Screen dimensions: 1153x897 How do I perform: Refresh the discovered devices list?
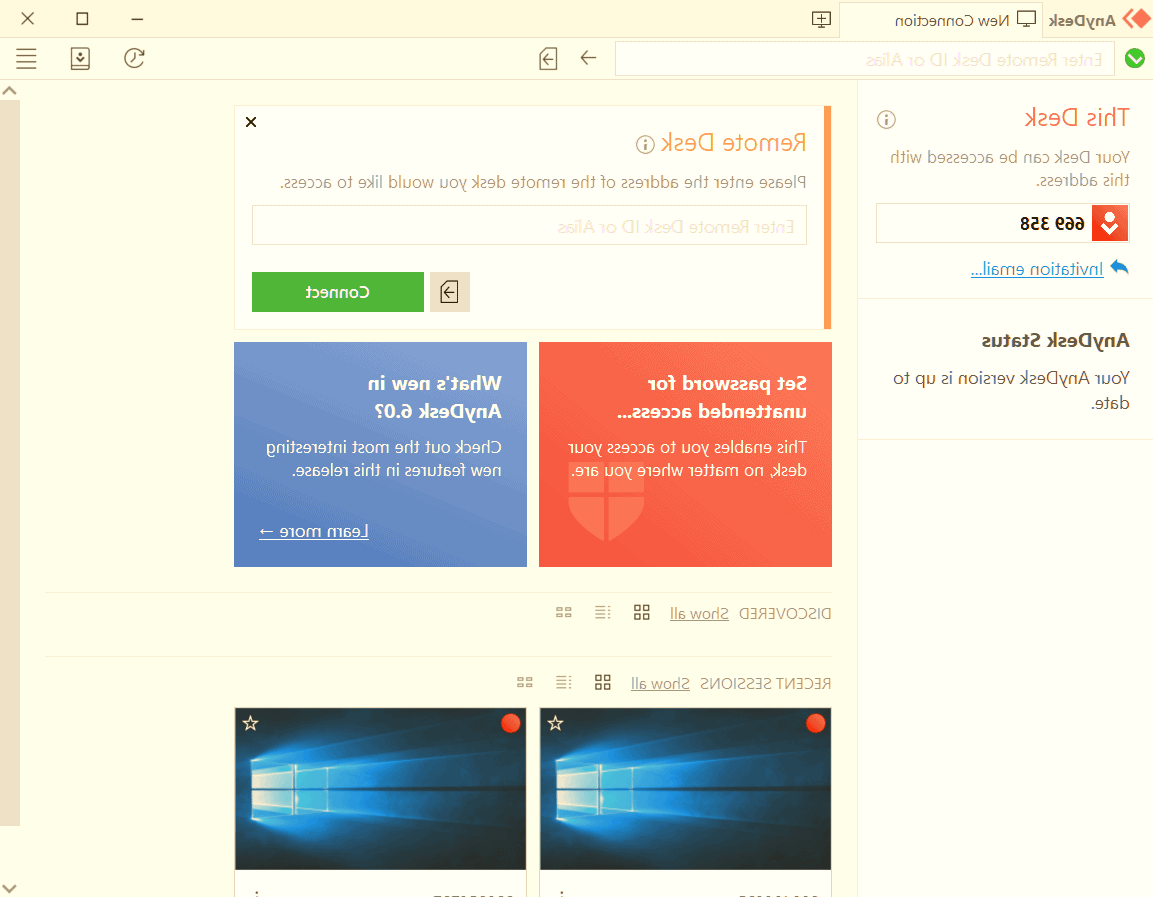[x=134, y=58]
